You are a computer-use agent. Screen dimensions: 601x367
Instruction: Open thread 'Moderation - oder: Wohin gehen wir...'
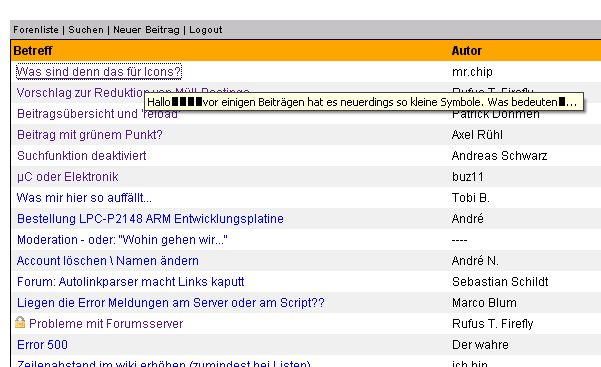122,240
